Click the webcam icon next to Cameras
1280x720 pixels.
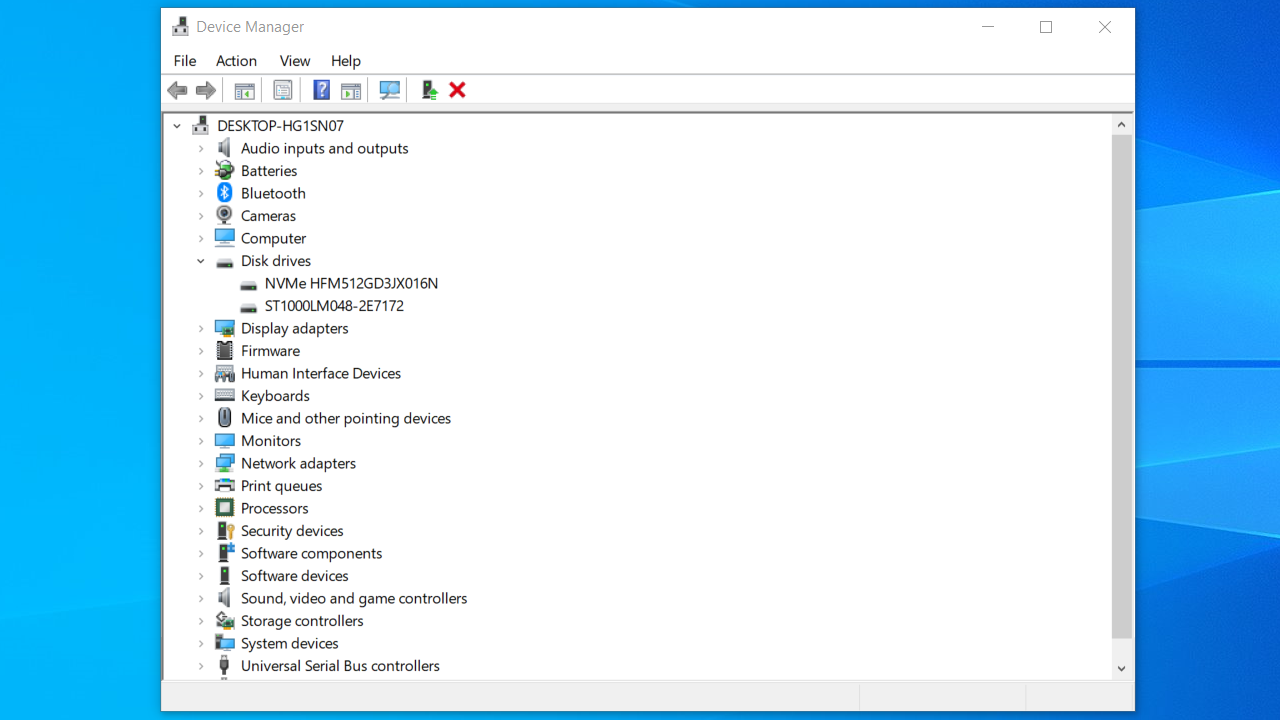225,216
